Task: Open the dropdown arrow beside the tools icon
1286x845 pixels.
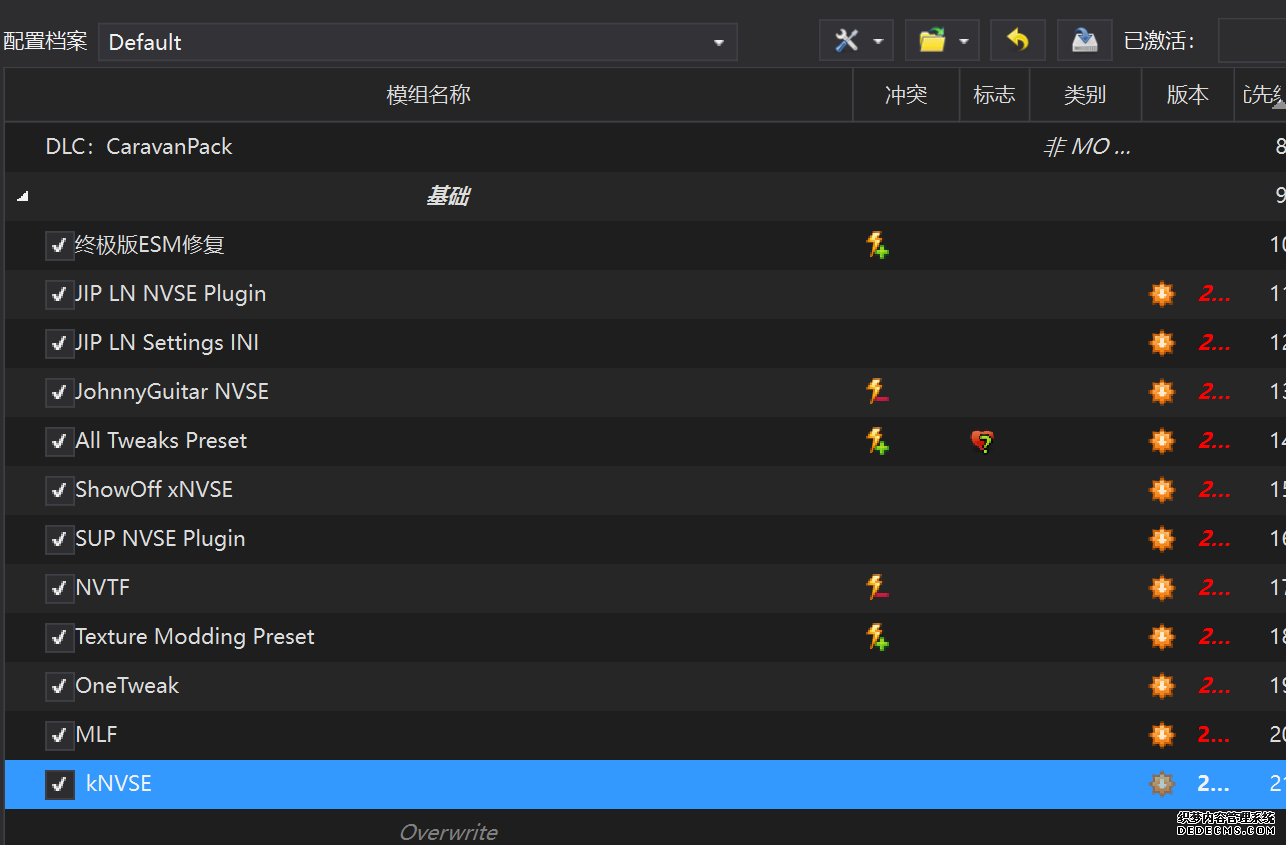Action: pos(878,42)
